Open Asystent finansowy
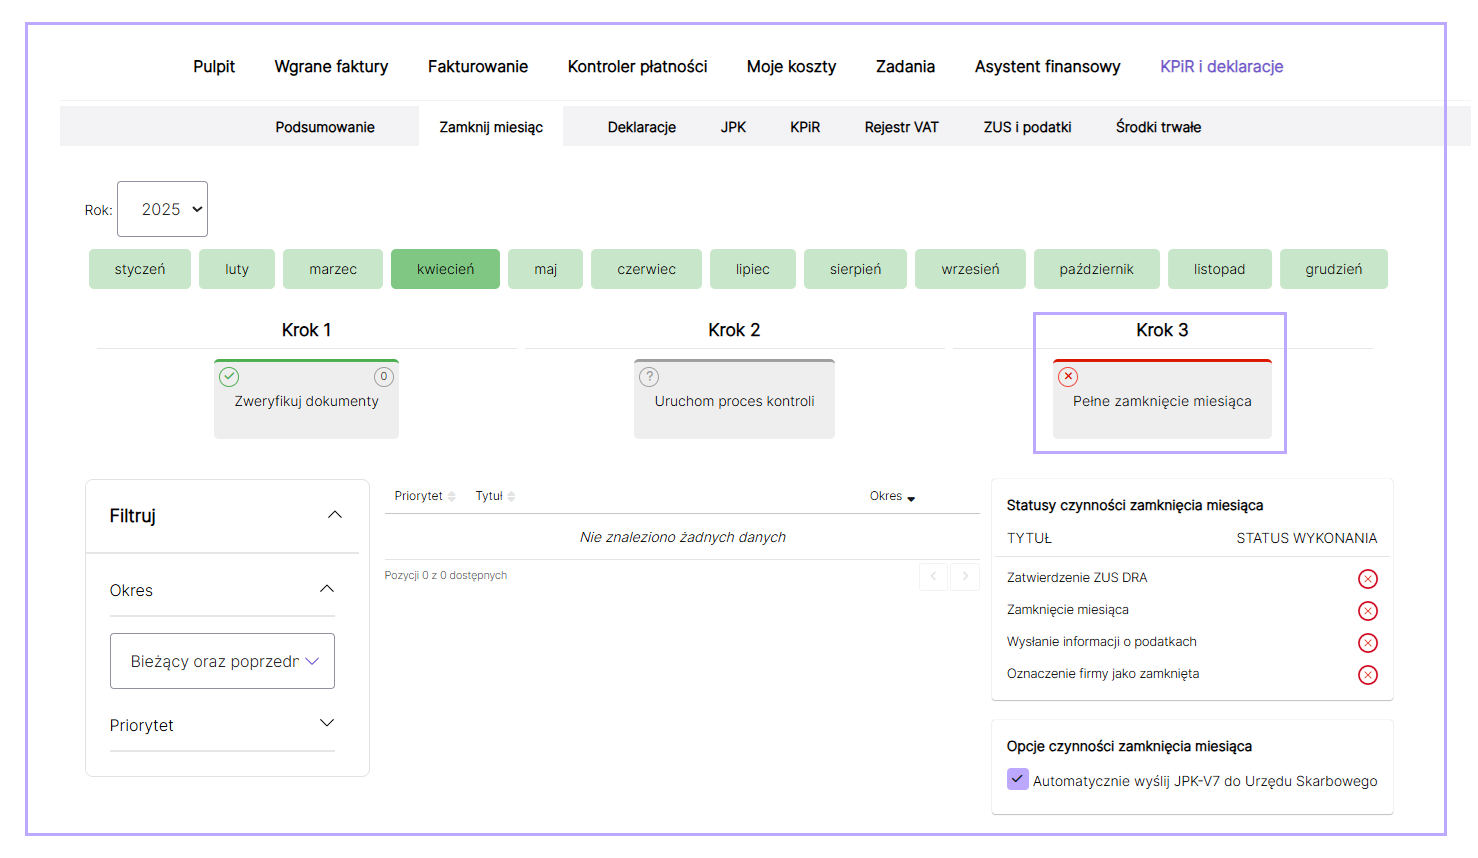 click(x=1047, y=66)
